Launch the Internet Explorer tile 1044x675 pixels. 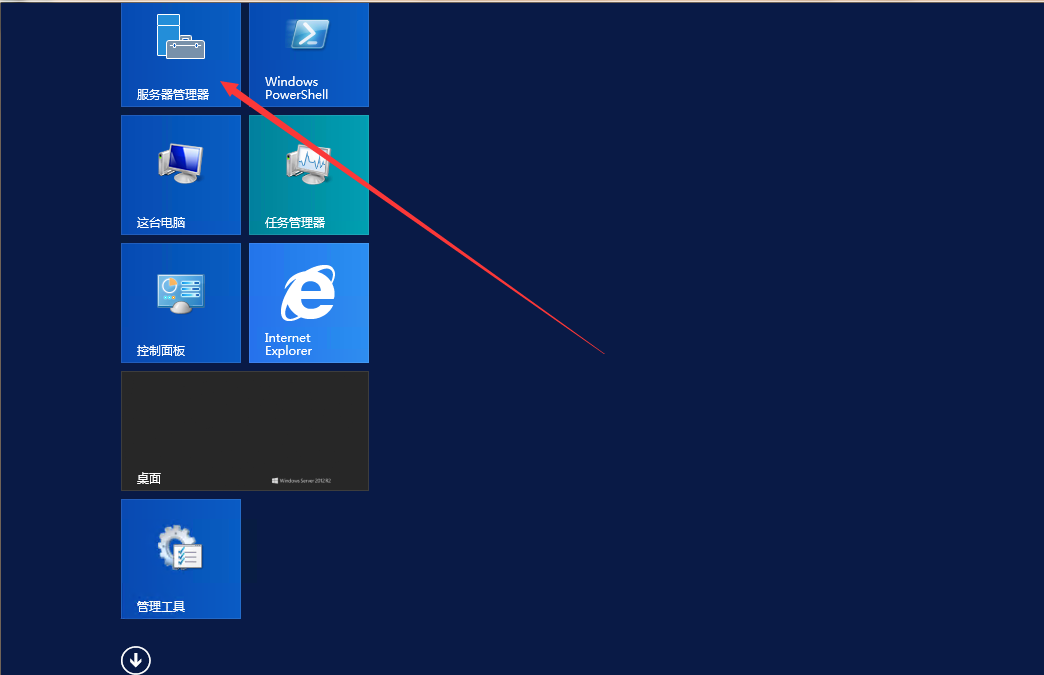pyautogui.click(x=309, y=303)
